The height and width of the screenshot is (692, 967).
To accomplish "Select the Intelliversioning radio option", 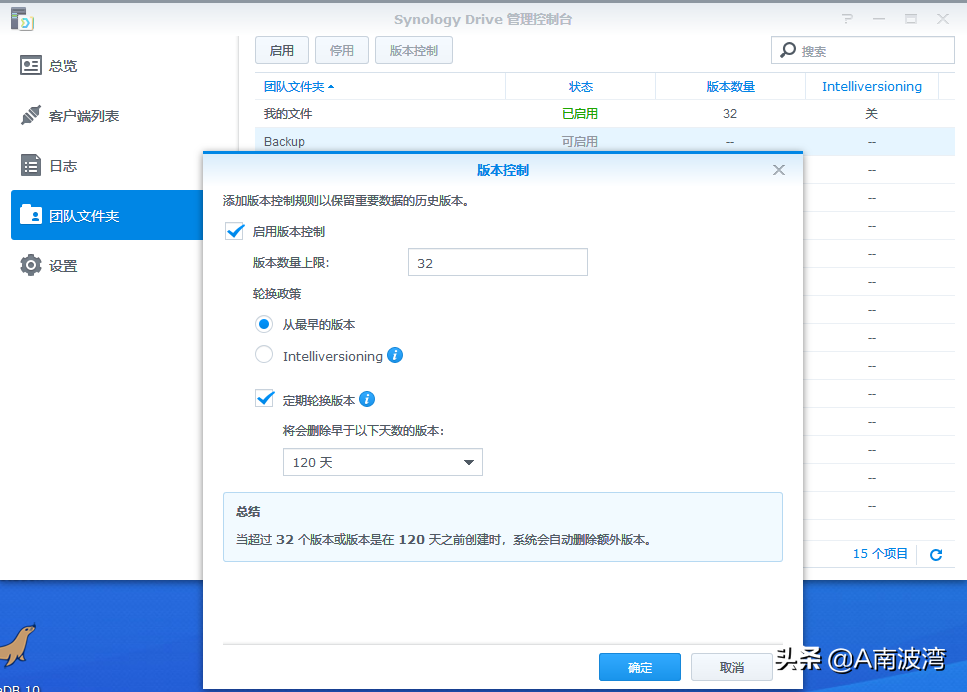I will (264, 355).
